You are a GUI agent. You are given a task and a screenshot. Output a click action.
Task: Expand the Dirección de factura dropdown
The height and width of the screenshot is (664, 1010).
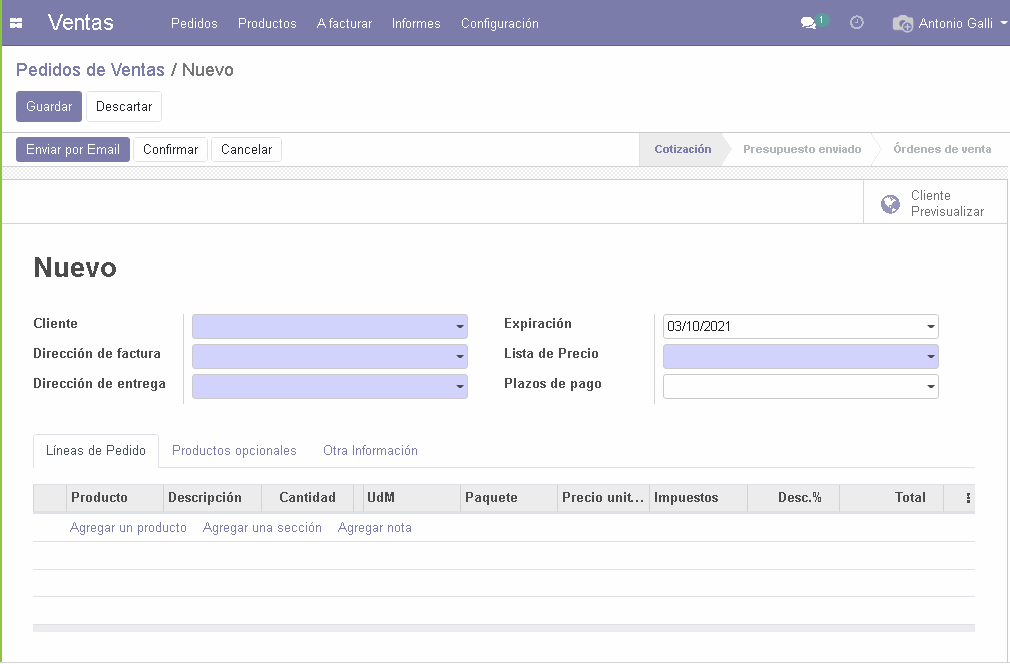[460, 357]
